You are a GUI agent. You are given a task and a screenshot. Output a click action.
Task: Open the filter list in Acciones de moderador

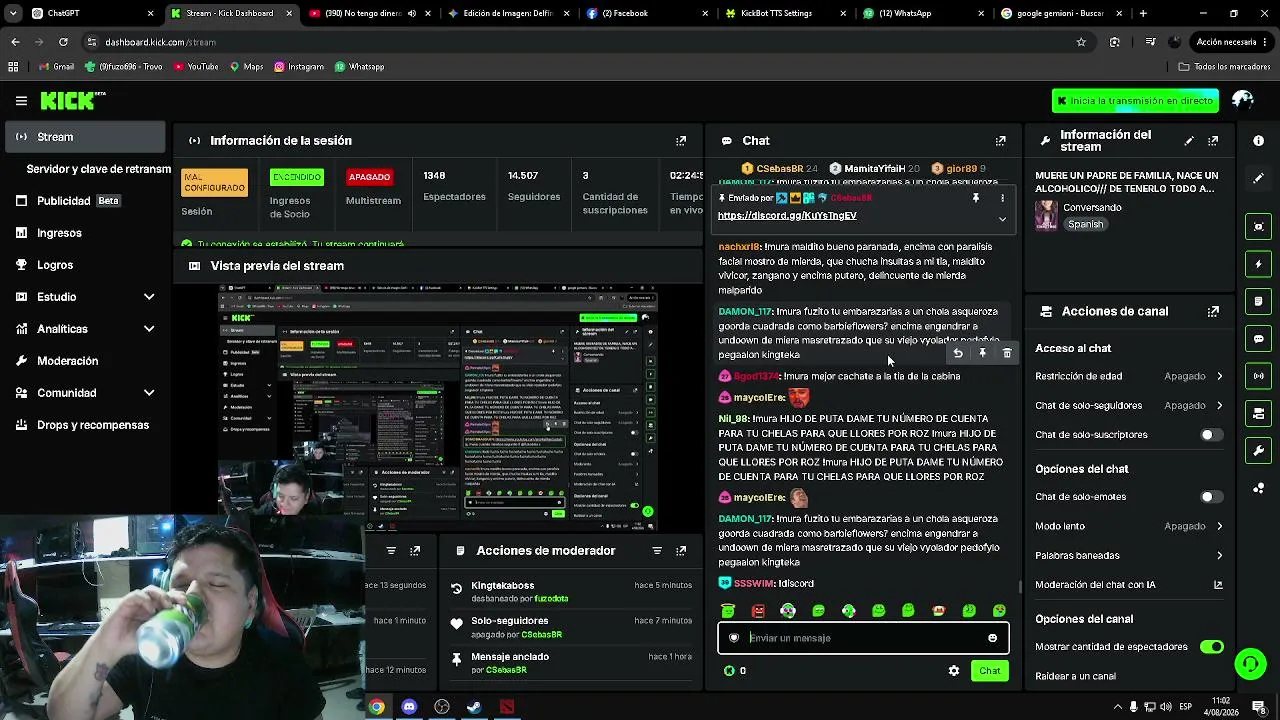[657, 551]
